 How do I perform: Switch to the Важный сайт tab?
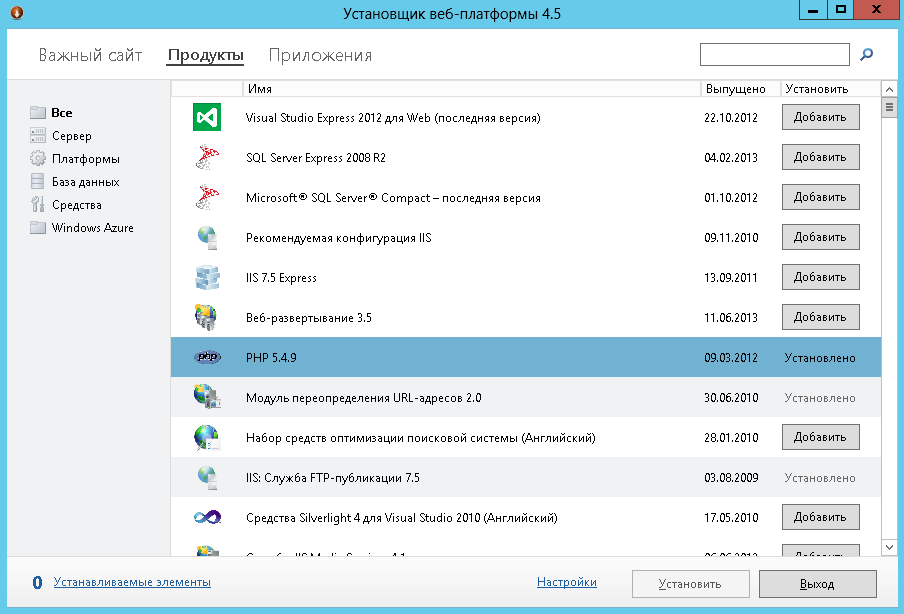coord(90,56)
